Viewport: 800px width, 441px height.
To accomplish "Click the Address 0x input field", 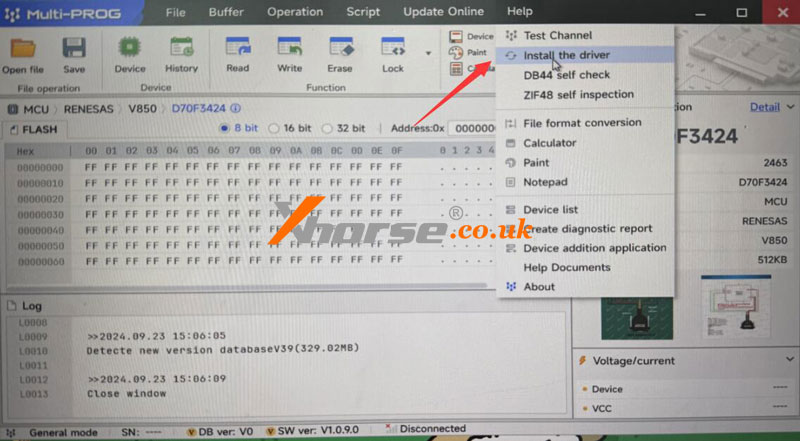I will pos(471,129).
